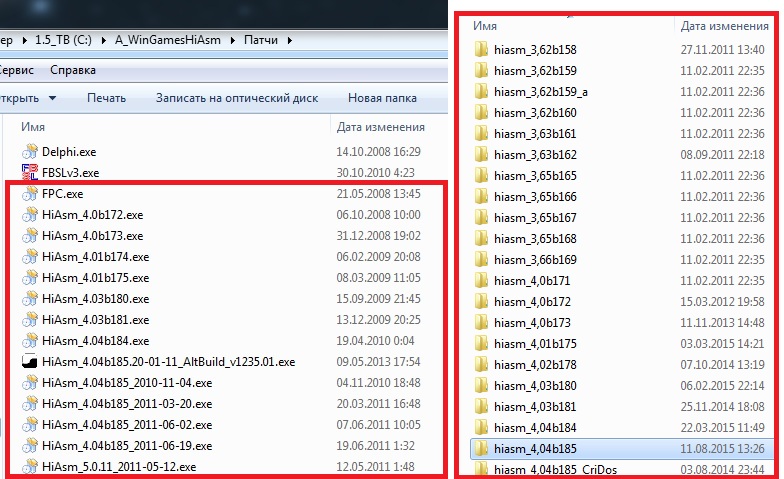Open the Сервис menu
Screen dimensions: 784x479
click(x=16, y=70)
